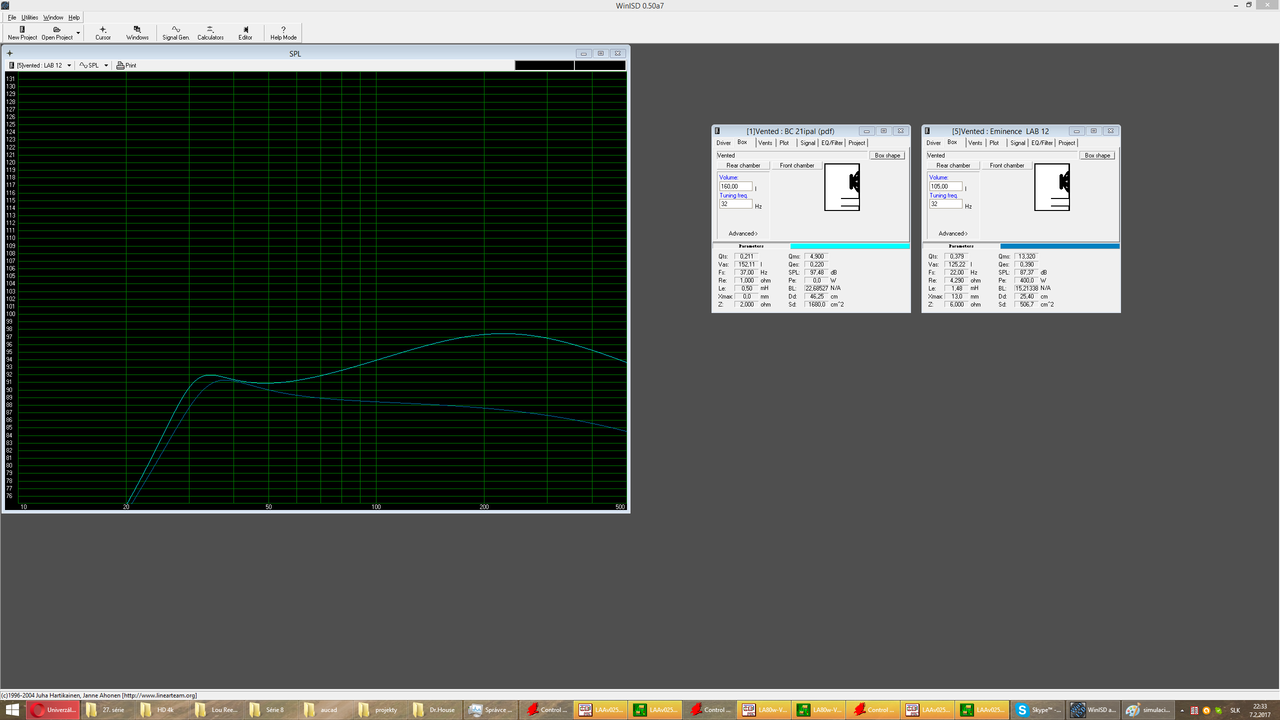Click Box shape button in Eminence LAB 12 window

click(x=1097, y=155)
